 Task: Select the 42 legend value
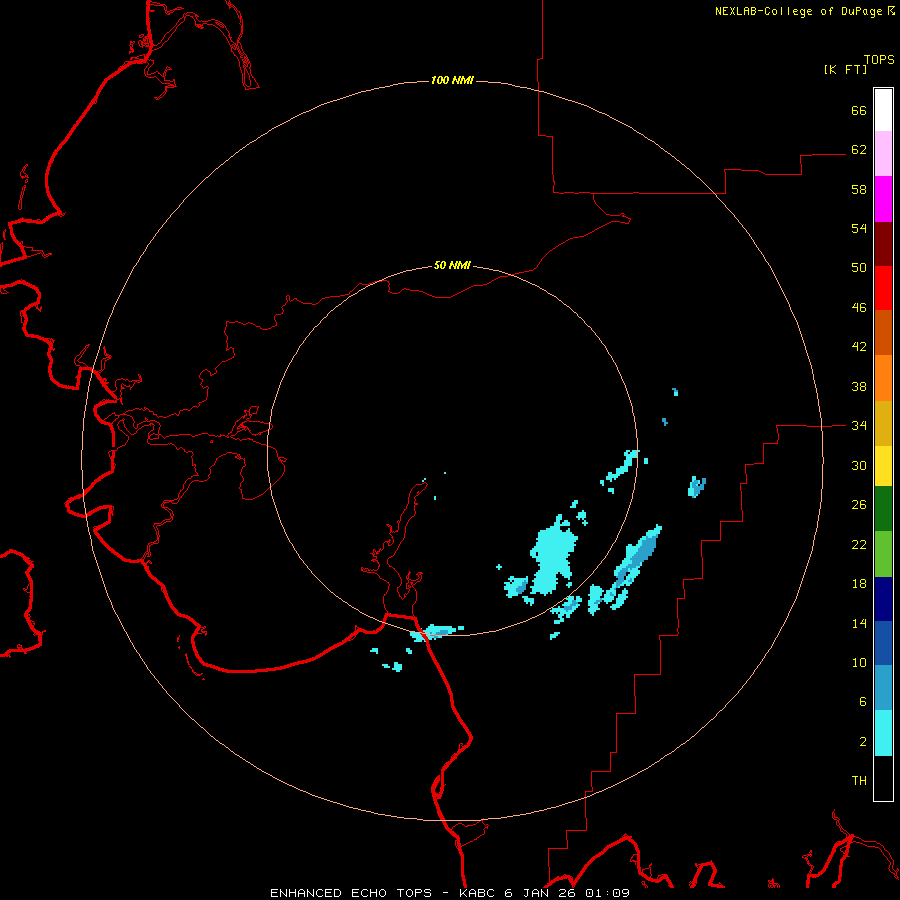[x=859, y=347]
